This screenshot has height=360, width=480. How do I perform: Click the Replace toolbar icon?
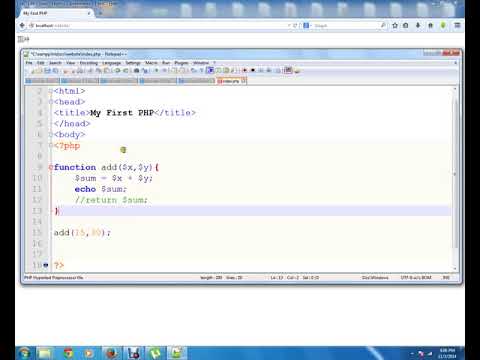pos(145,70)
